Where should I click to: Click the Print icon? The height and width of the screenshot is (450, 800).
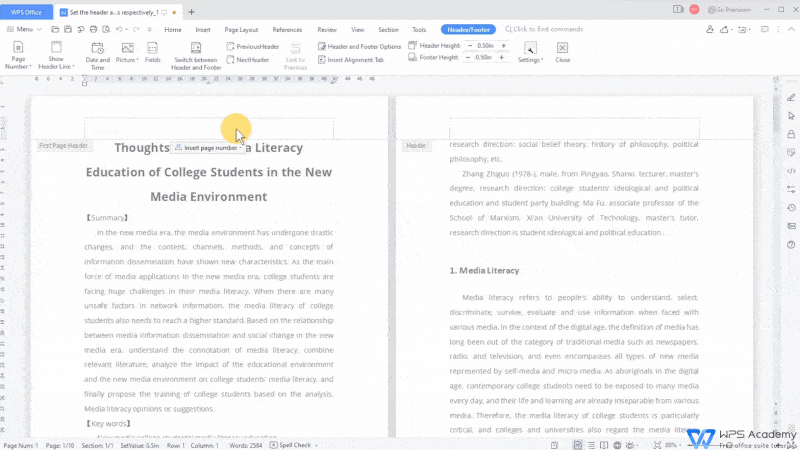tap(93, 30)
